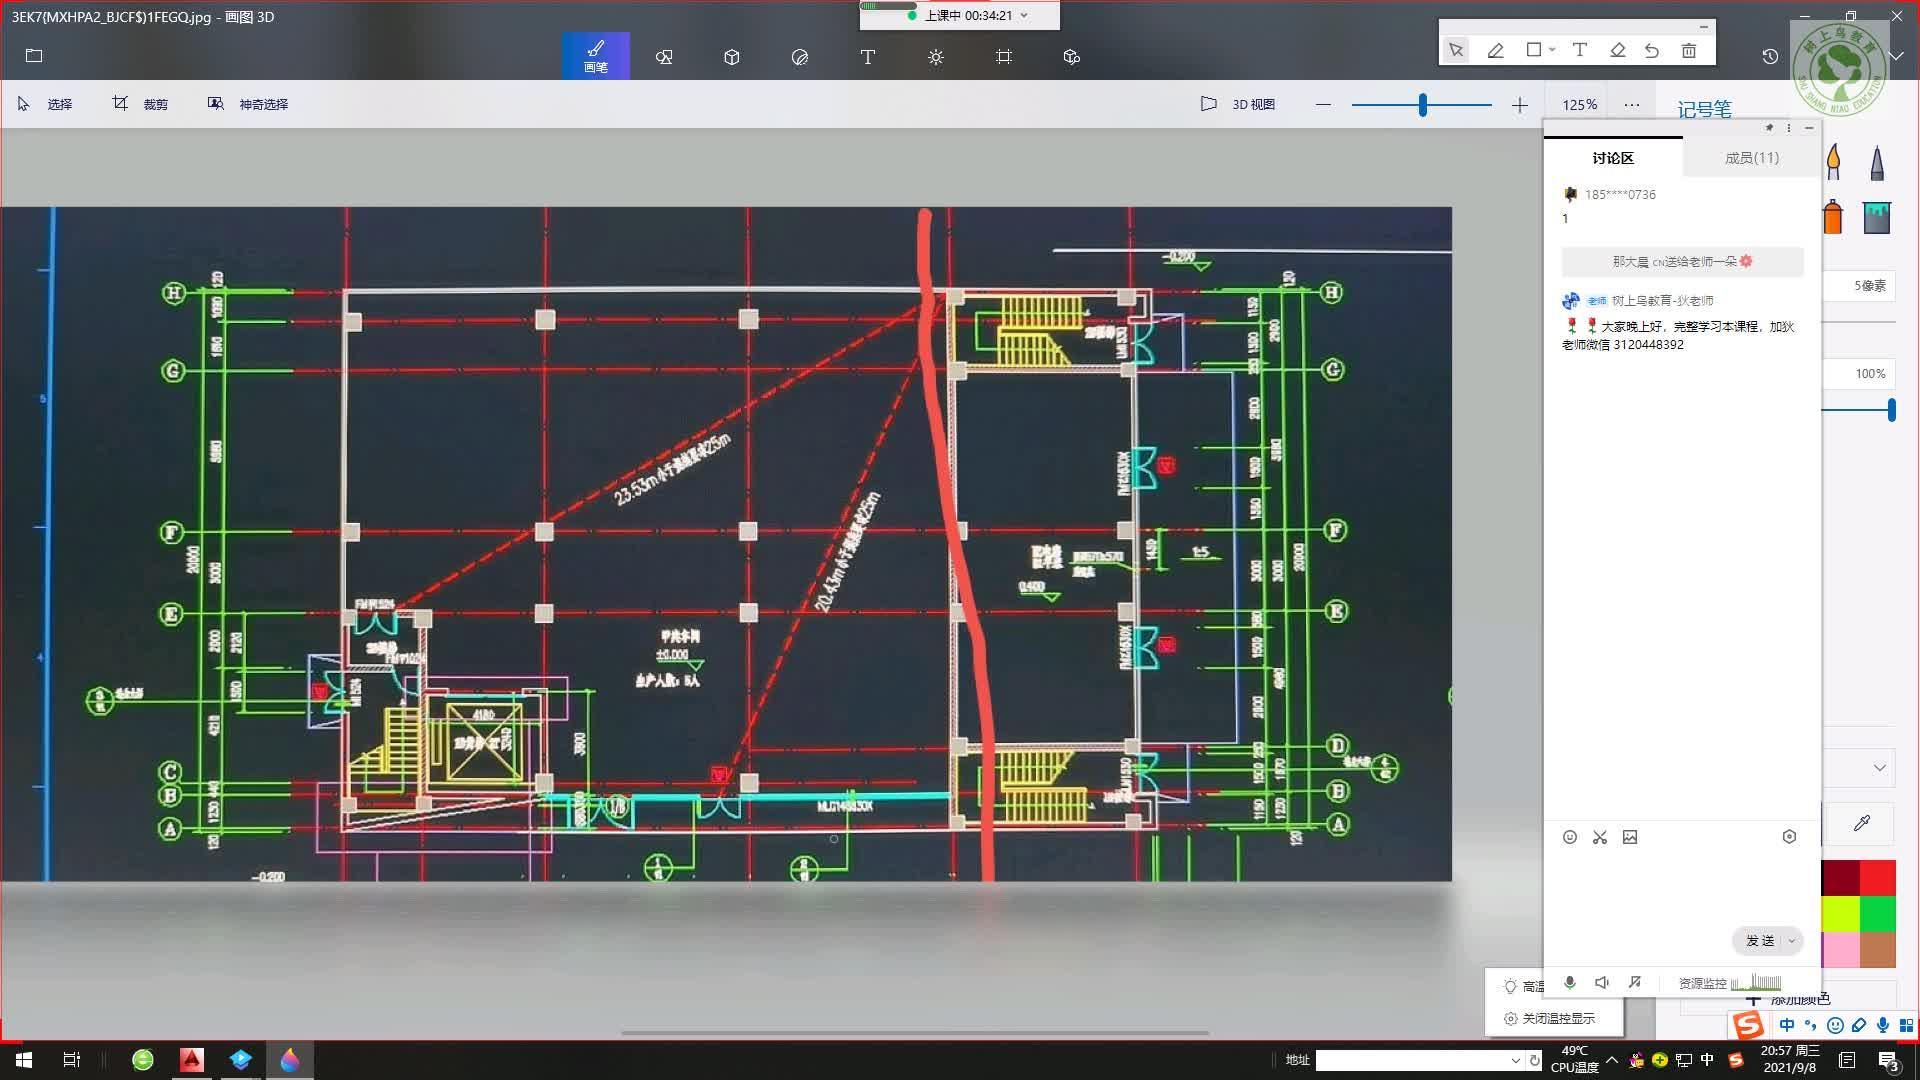Open the 3D shapes cube tool

coord(732,57)
